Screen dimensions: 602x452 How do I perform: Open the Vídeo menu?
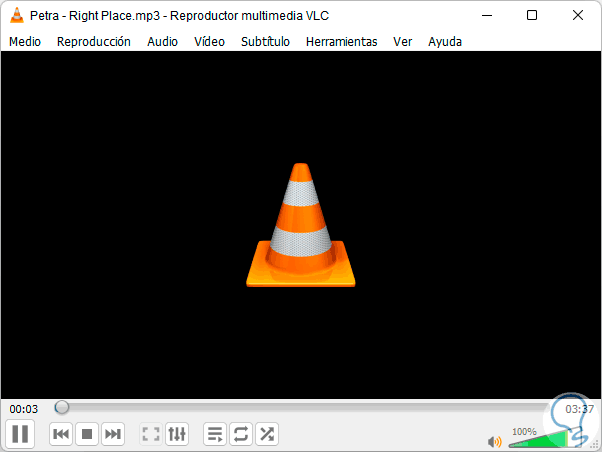pyautogui.click(x=209, y=41)
